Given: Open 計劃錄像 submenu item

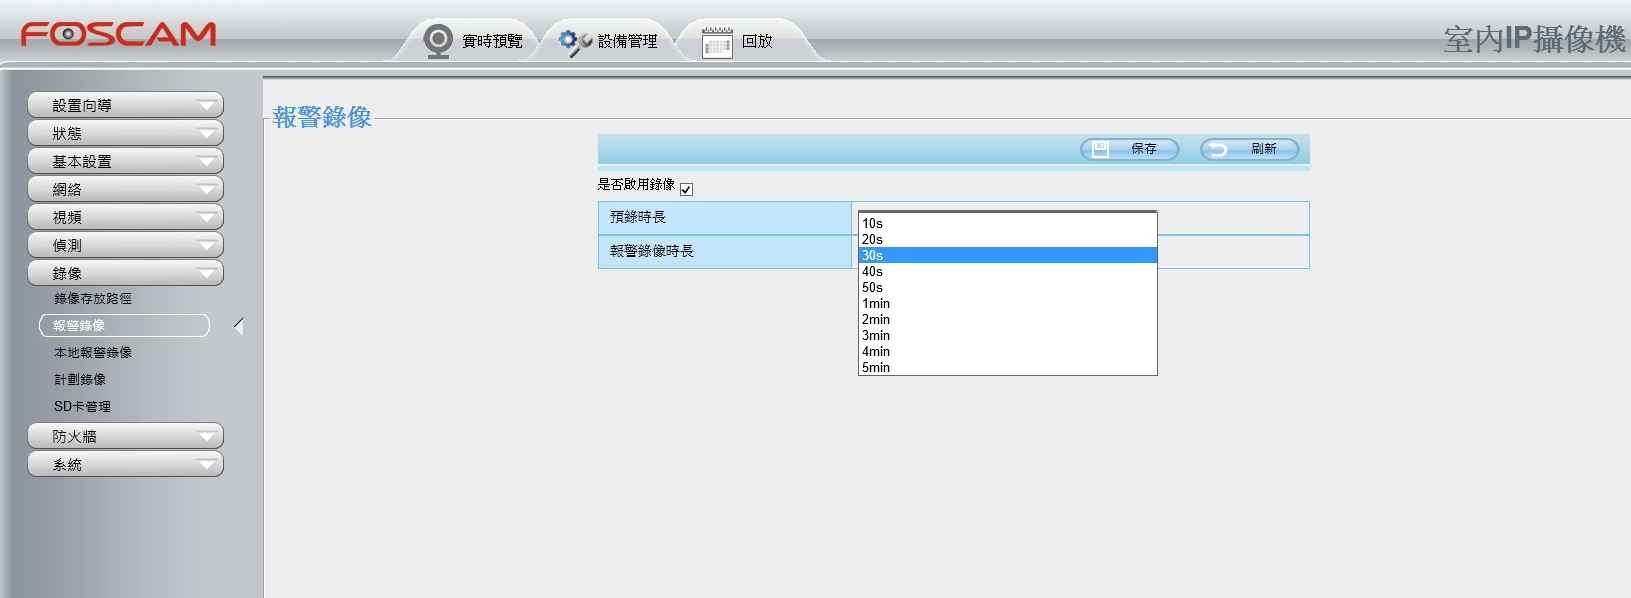Looking at the screenshot, I should point(80,380).
